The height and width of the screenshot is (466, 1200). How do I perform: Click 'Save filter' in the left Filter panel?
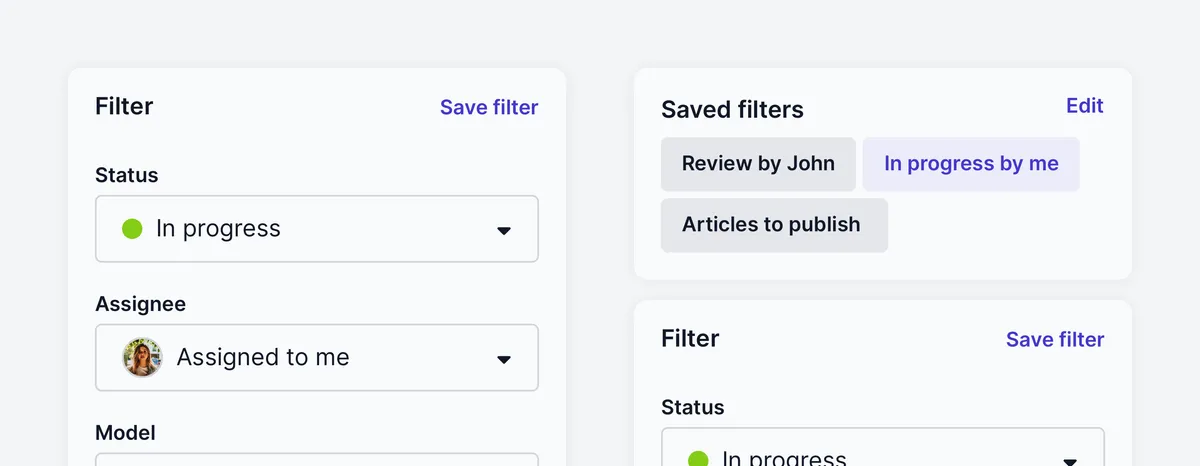coord(489,107)
